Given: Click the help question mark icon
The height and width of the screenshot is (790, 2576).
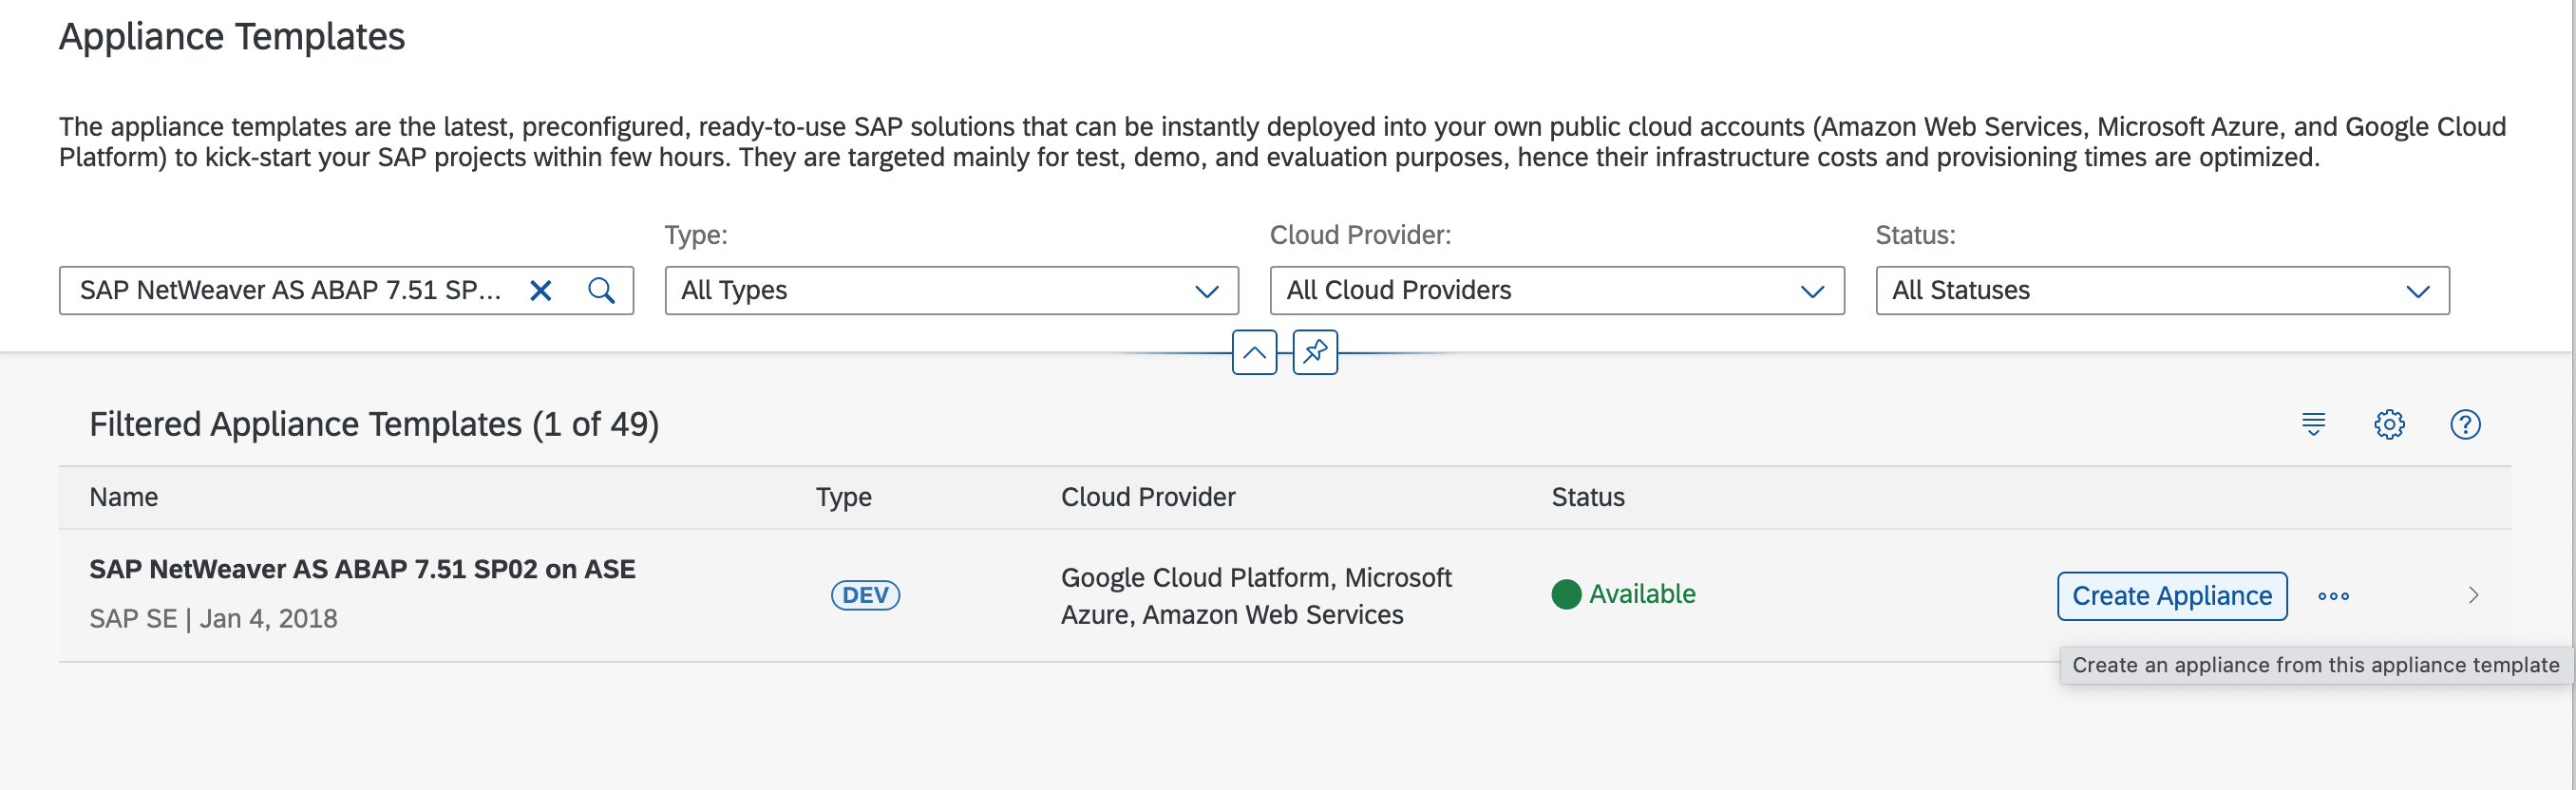Looking at the screenshot, I should tap(2465, 424).
